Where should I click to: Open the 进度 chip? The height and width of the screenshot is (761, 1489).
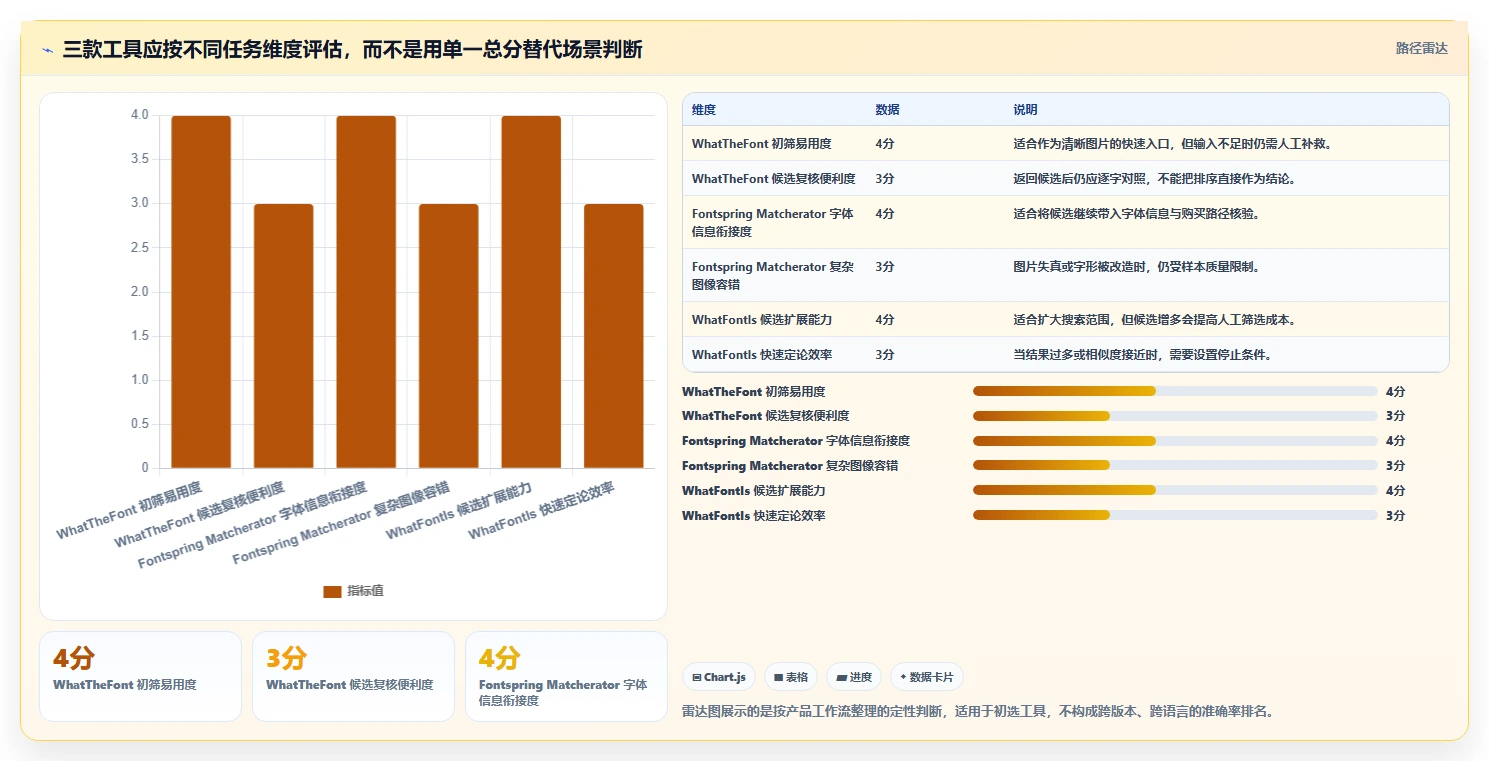854,677
